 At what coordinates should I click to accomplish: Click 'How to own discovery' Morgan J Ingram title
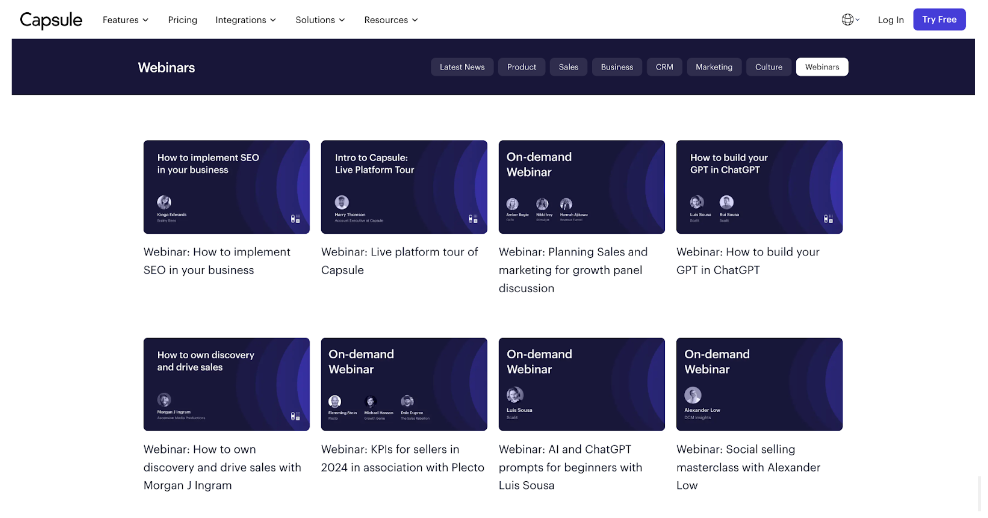pos(222,467)
